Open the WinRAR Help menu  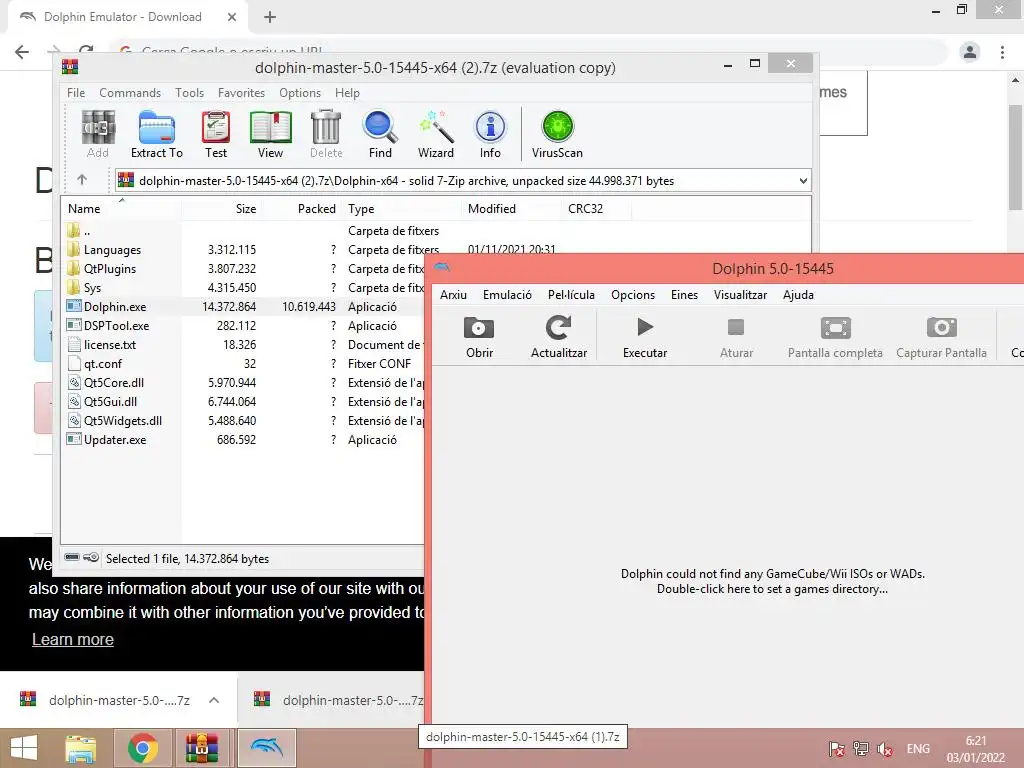click(x=347, y=93)
